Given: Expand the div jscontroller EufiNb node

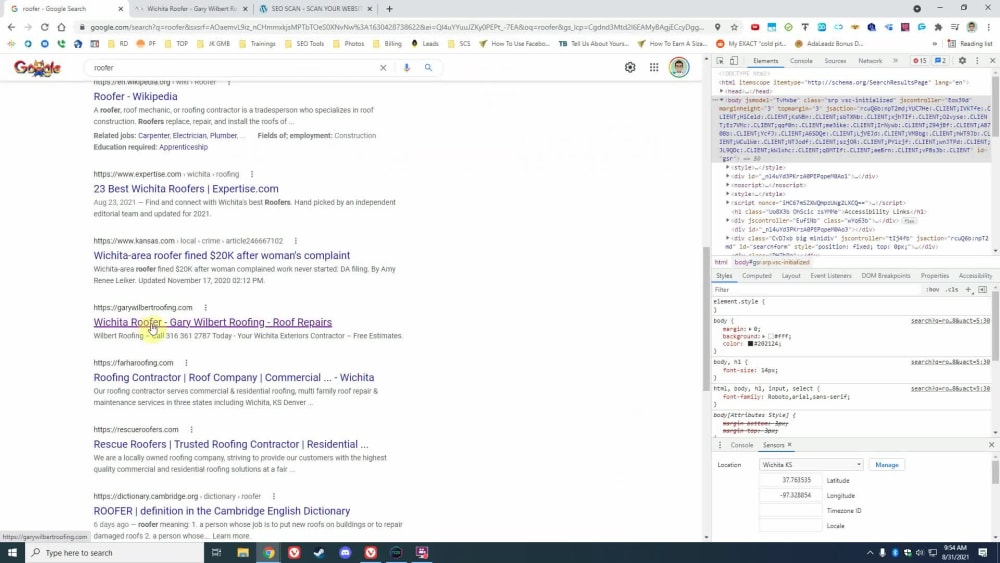Looking at the screenshot, I should coord(728,221).
